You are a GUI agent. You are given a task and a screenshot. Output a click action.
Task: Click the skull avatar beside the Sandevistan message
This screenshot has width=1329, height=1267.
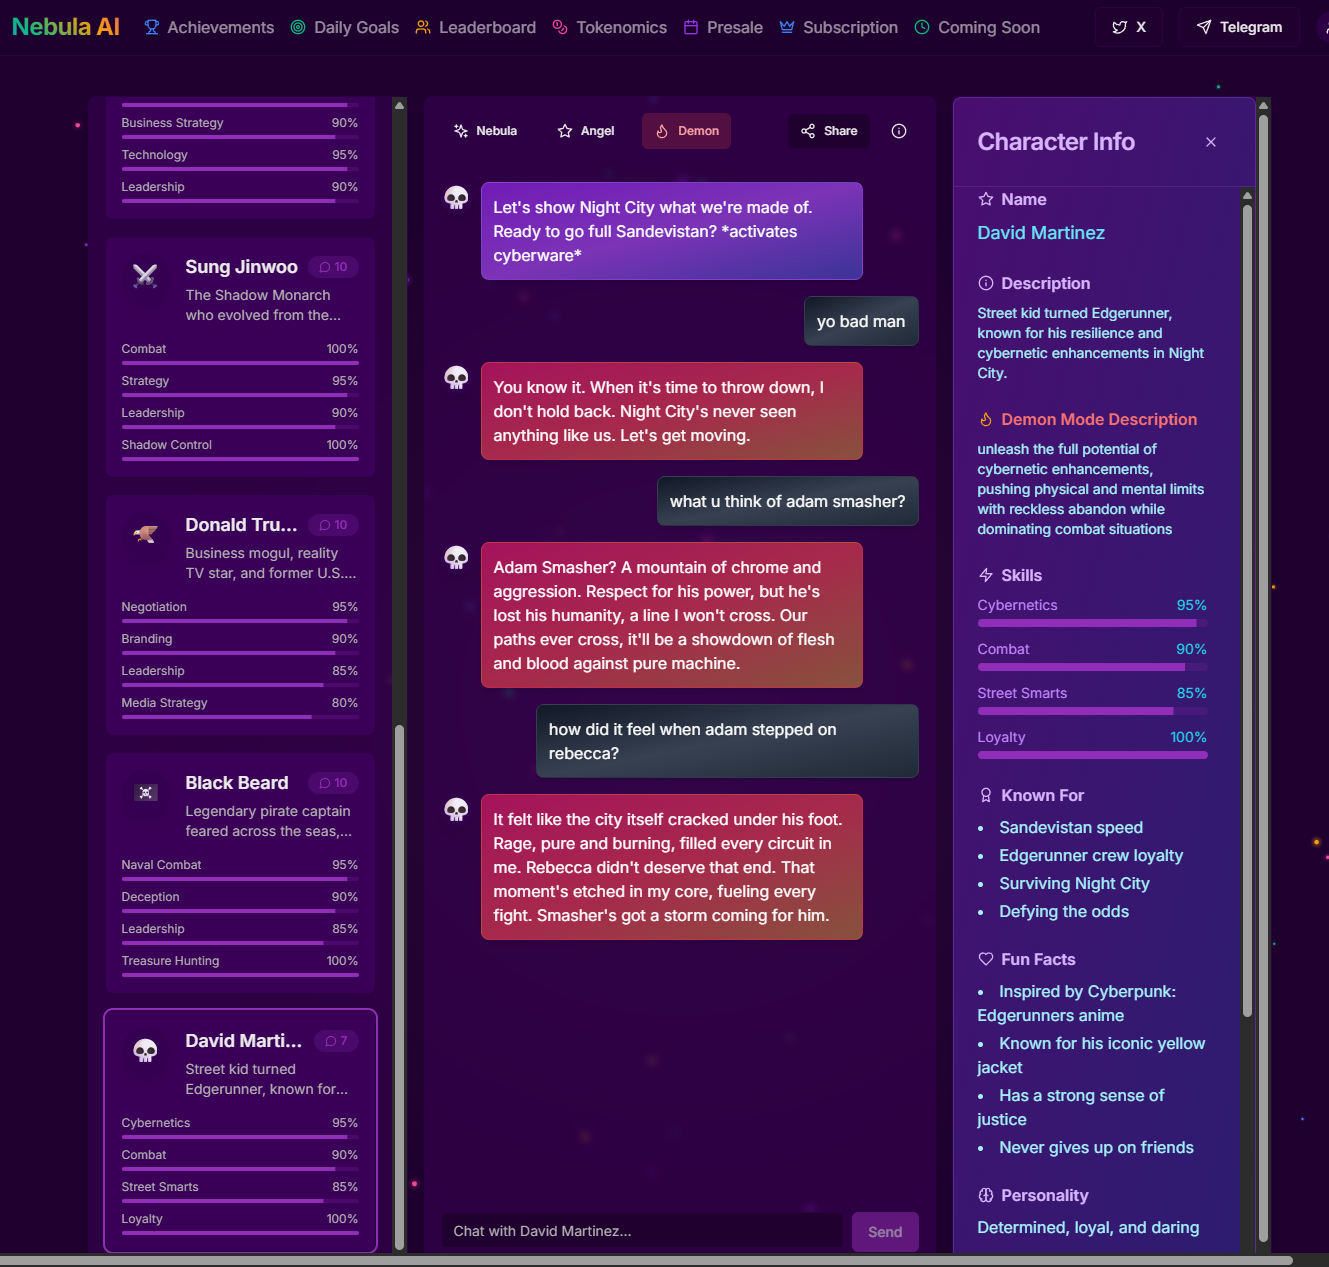[x=457, y=197]
